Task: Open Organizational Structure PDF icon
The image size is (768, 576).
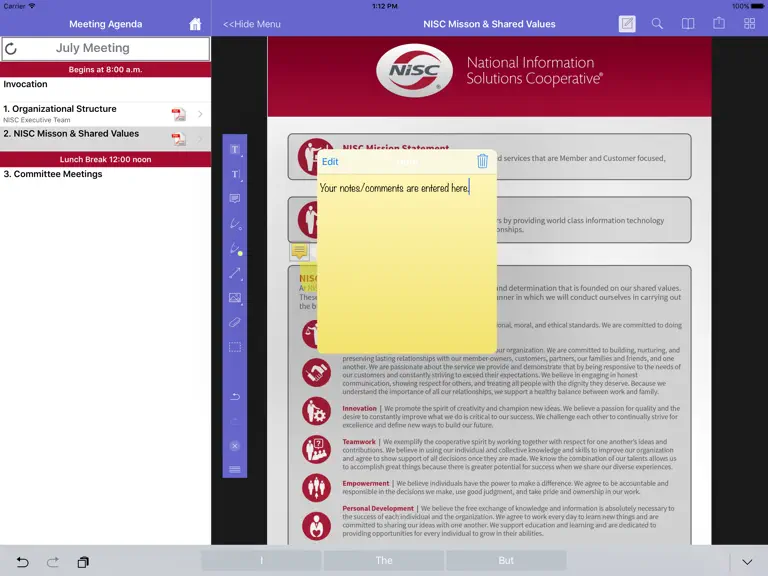Action: [x=179, y=114]
